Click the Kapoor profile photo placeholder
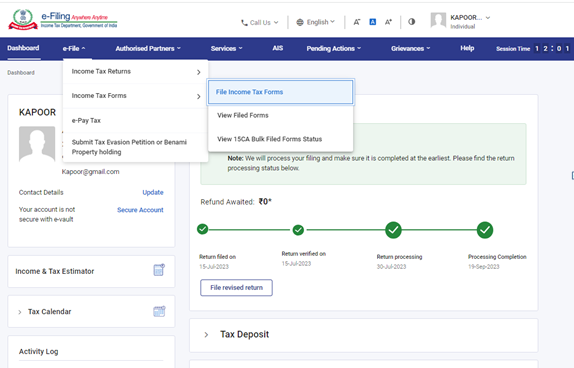This screenshot has height=368, width=574. click(x=37, y=144)
